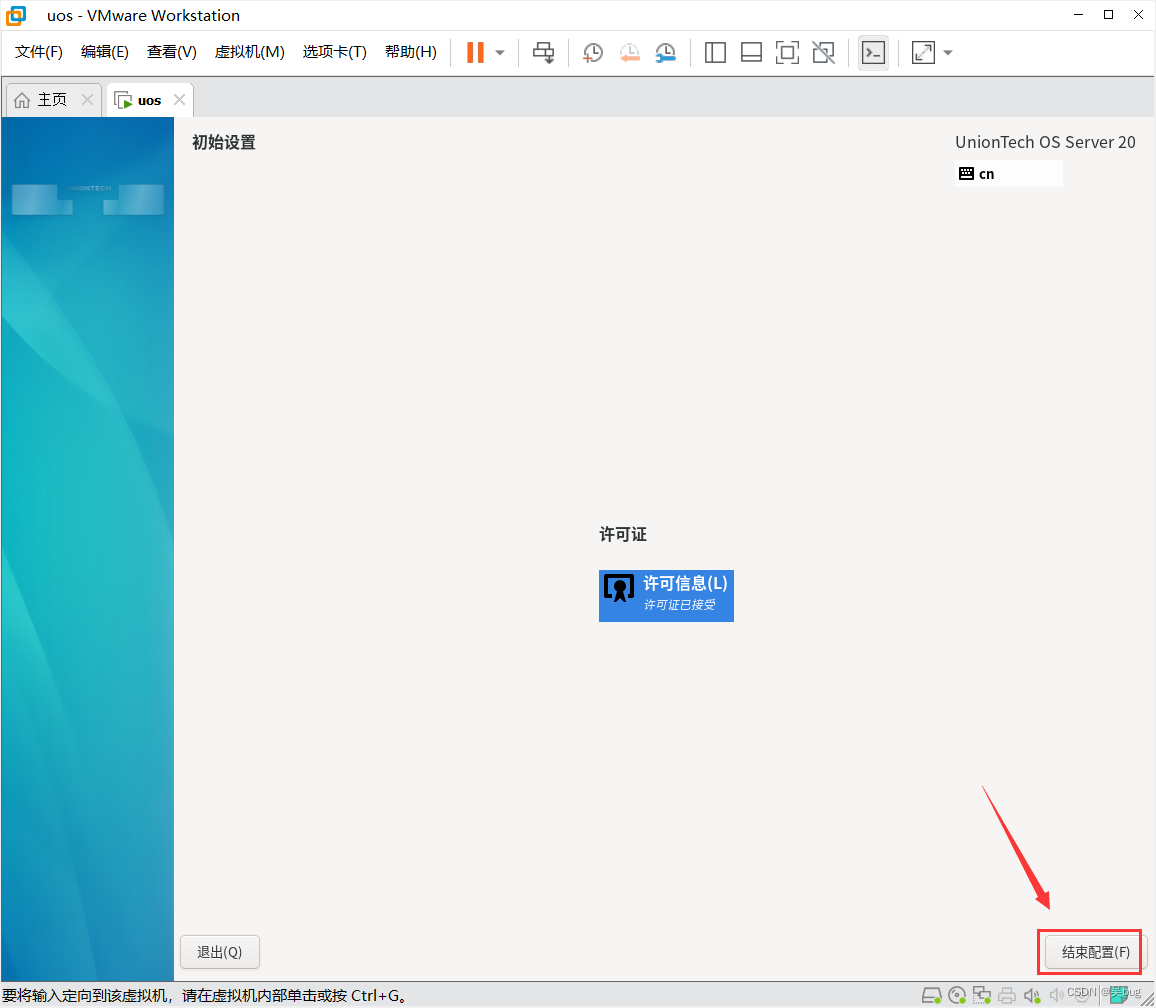Toggle the library sidebar panel
The height and width of the screenshot is (1008, 1156).
coord(715,52)
